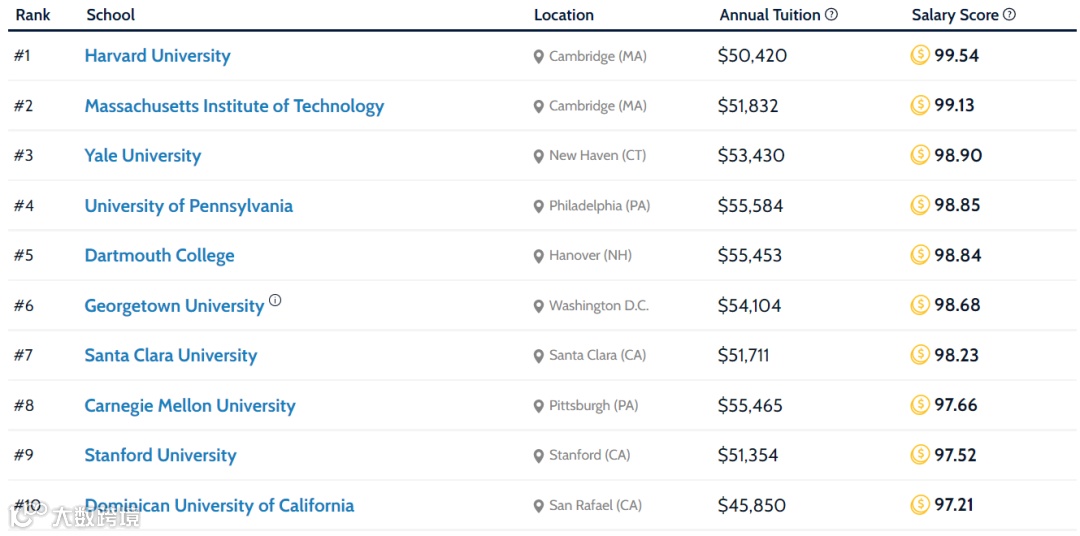Visit the Yale University link
Viewport: 1080px width, 536px height.
(142, 156)
